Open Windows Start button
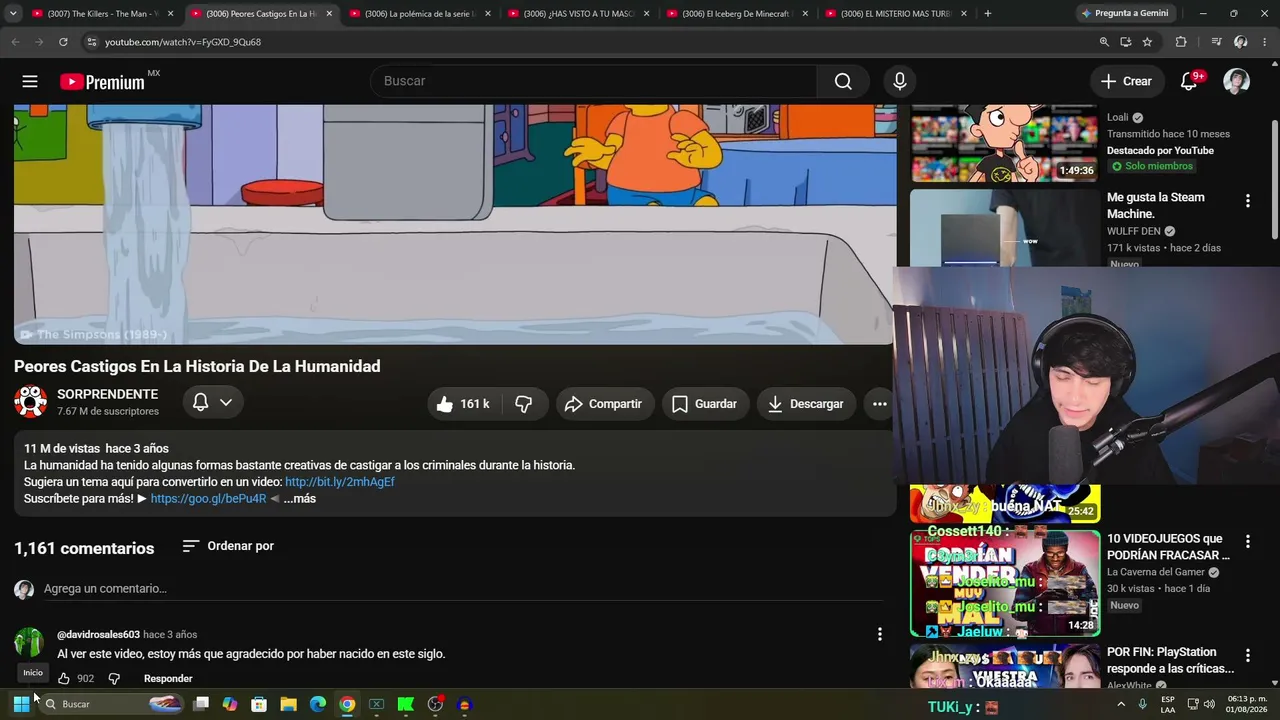This screenshot has width=1280, height=720. click(x=21, y=704)
